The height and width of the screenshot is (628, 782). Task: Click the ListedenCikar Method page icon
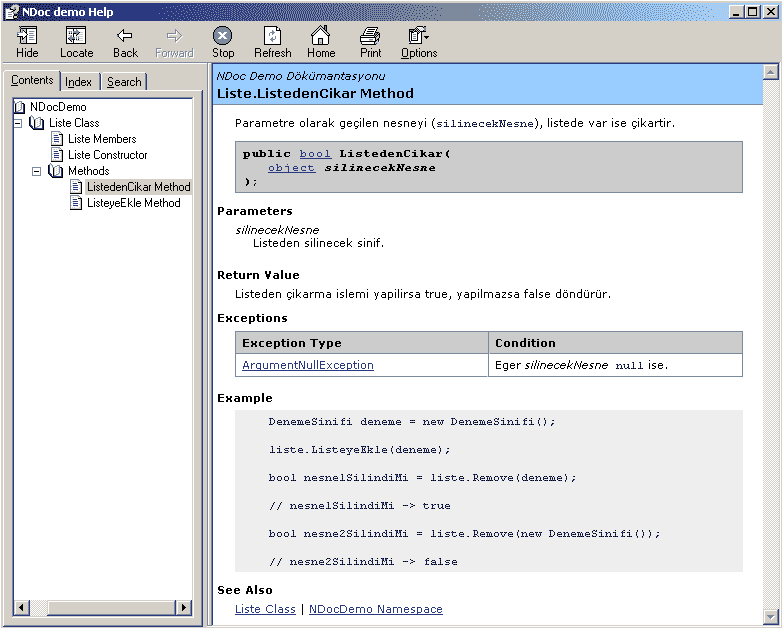[x=76, y=187]
